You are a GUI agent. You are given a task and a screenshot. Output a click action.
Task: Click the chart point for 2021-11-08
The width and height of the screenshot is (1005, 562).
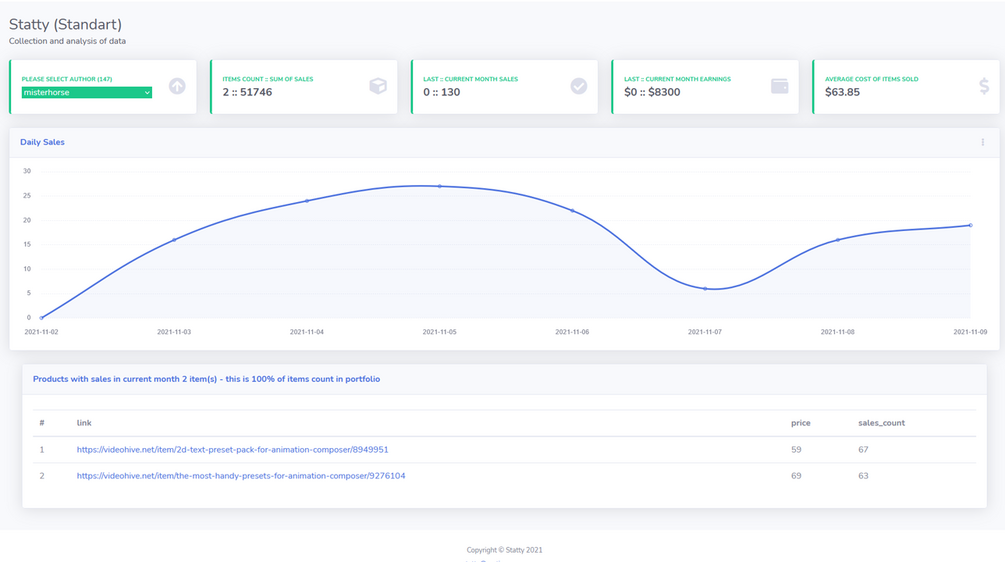[838, 240]
